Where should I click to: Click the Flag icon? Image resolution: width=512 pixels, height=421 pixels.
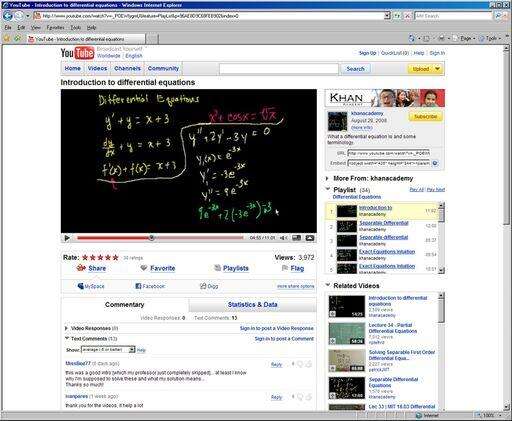click(x=285, y=268)
